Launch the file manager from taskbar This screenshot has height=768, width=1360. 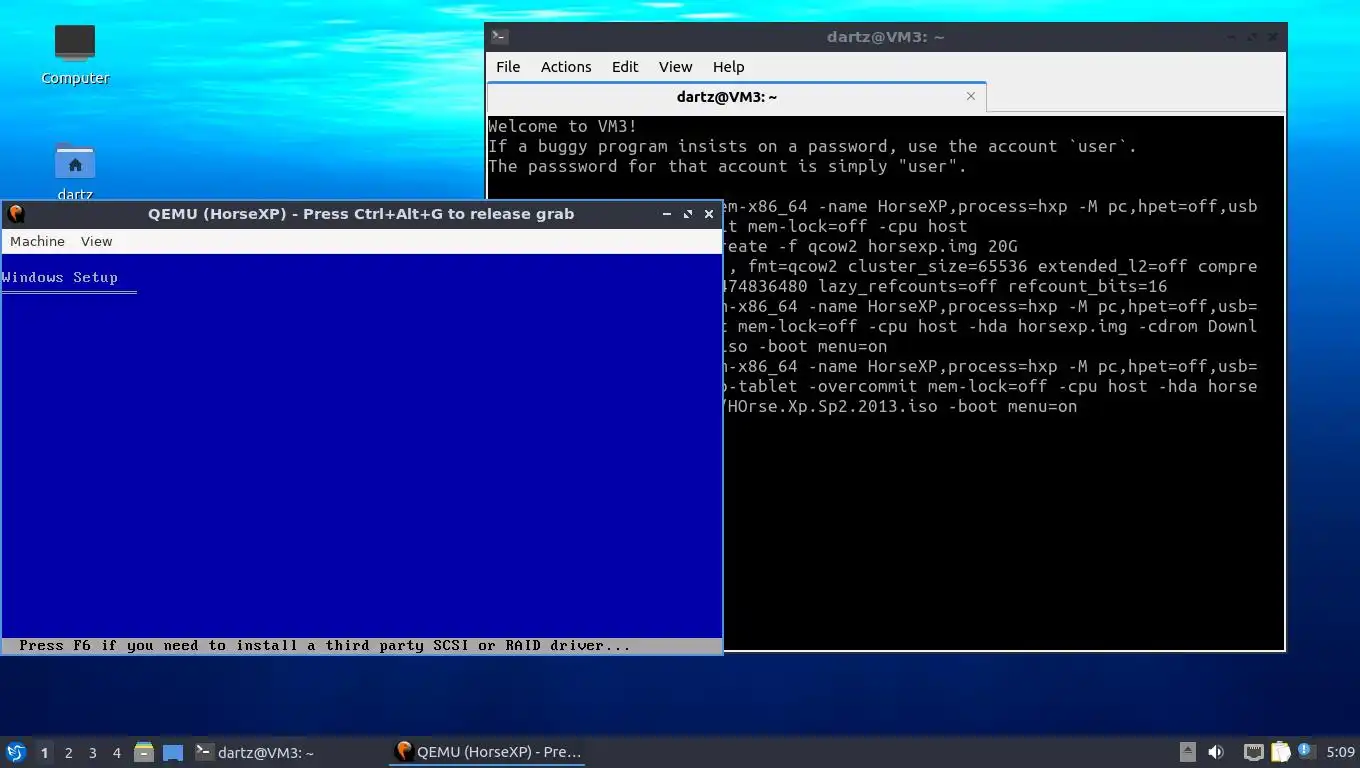point(144,752)
